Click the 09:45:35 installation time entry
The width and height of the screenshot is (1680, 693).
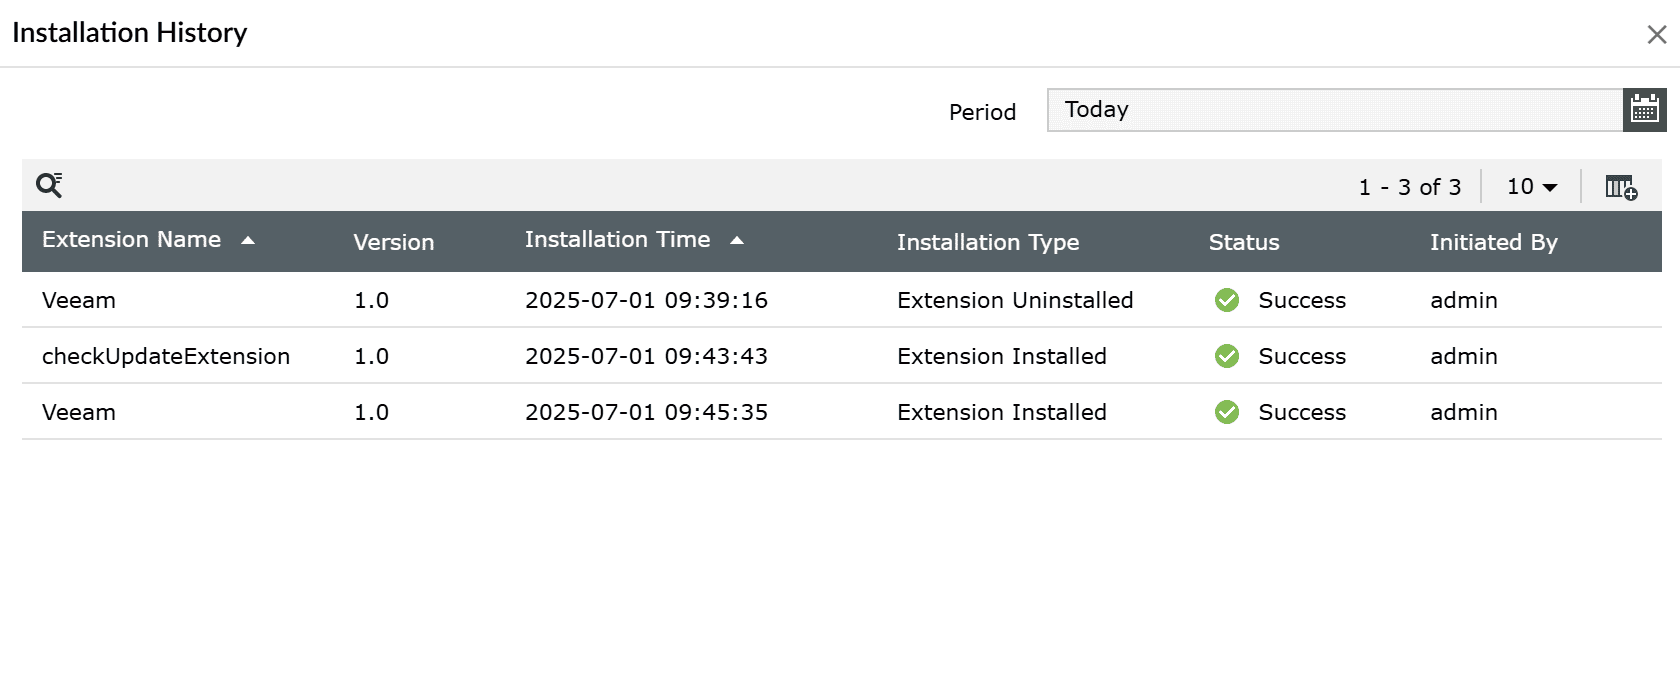click(x=646, y=412)
